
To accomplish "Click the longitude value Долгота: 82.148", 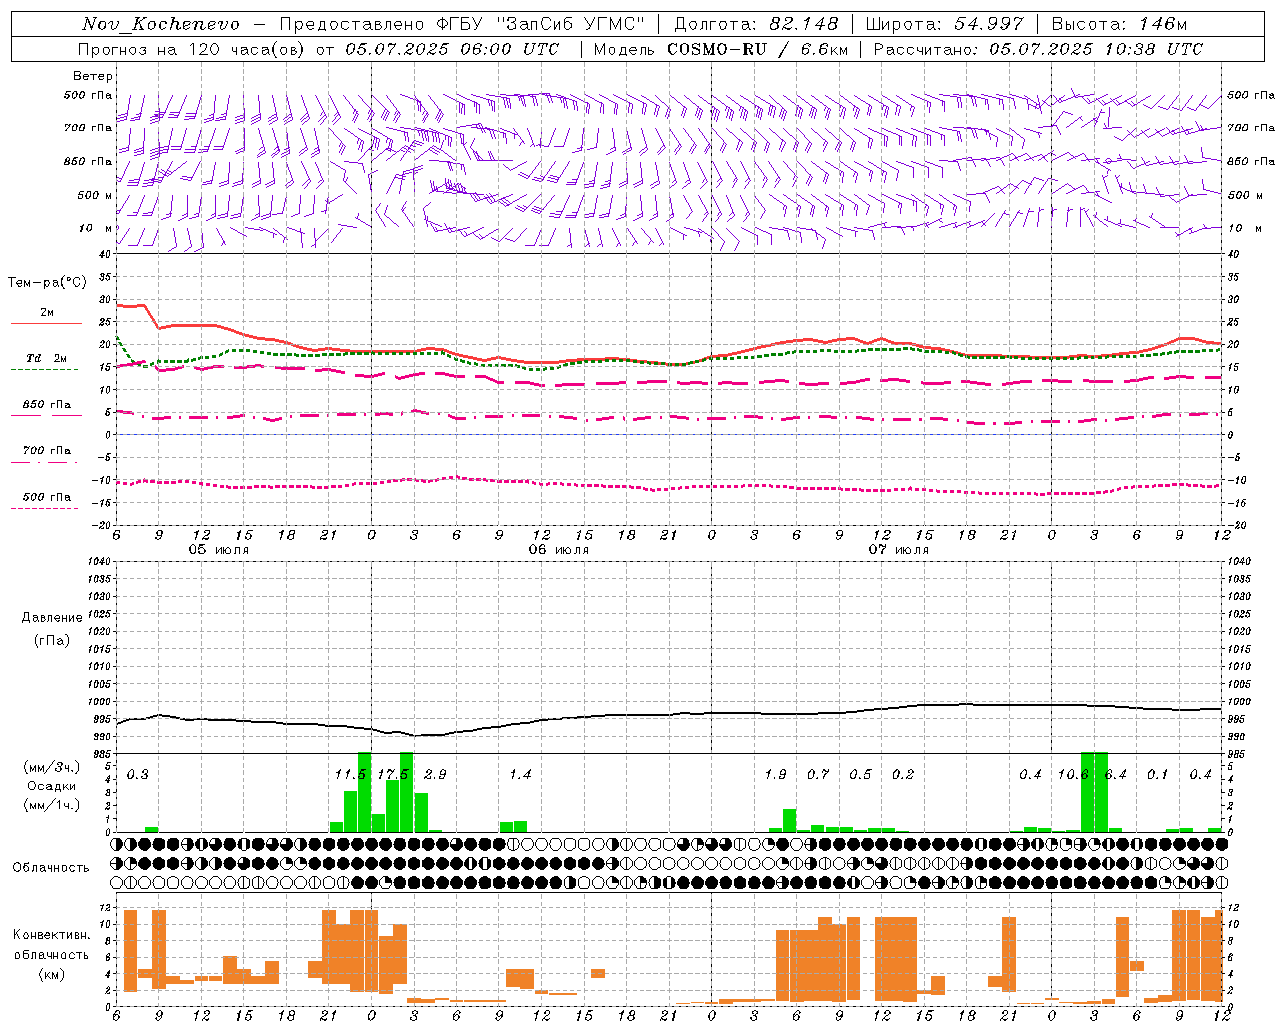I will coord(756,24).
